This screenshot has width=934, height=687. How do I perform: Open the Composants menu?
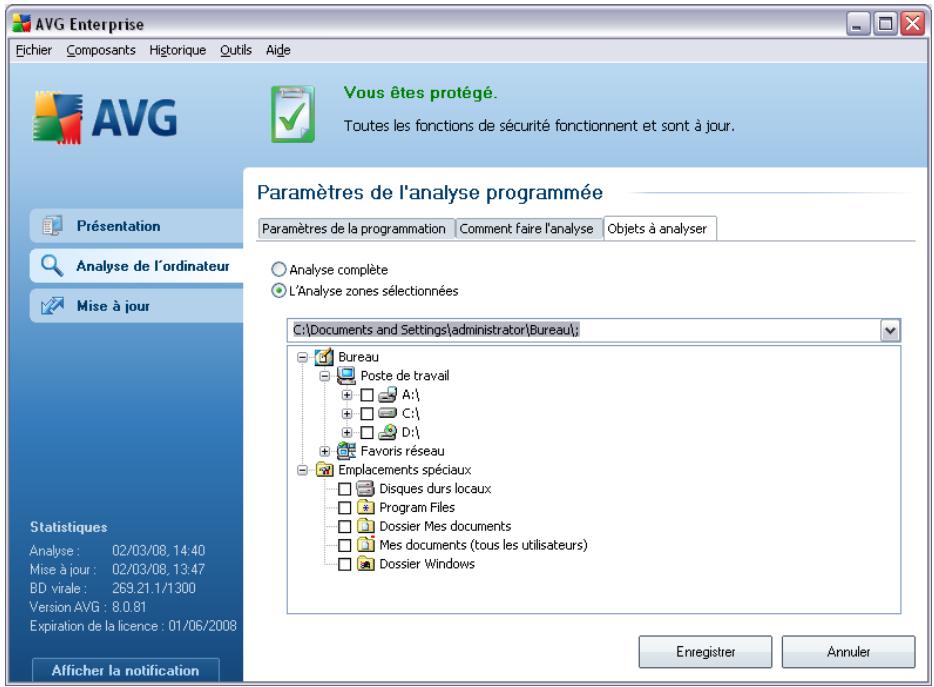pyautogui.click(x=101, y=50)
